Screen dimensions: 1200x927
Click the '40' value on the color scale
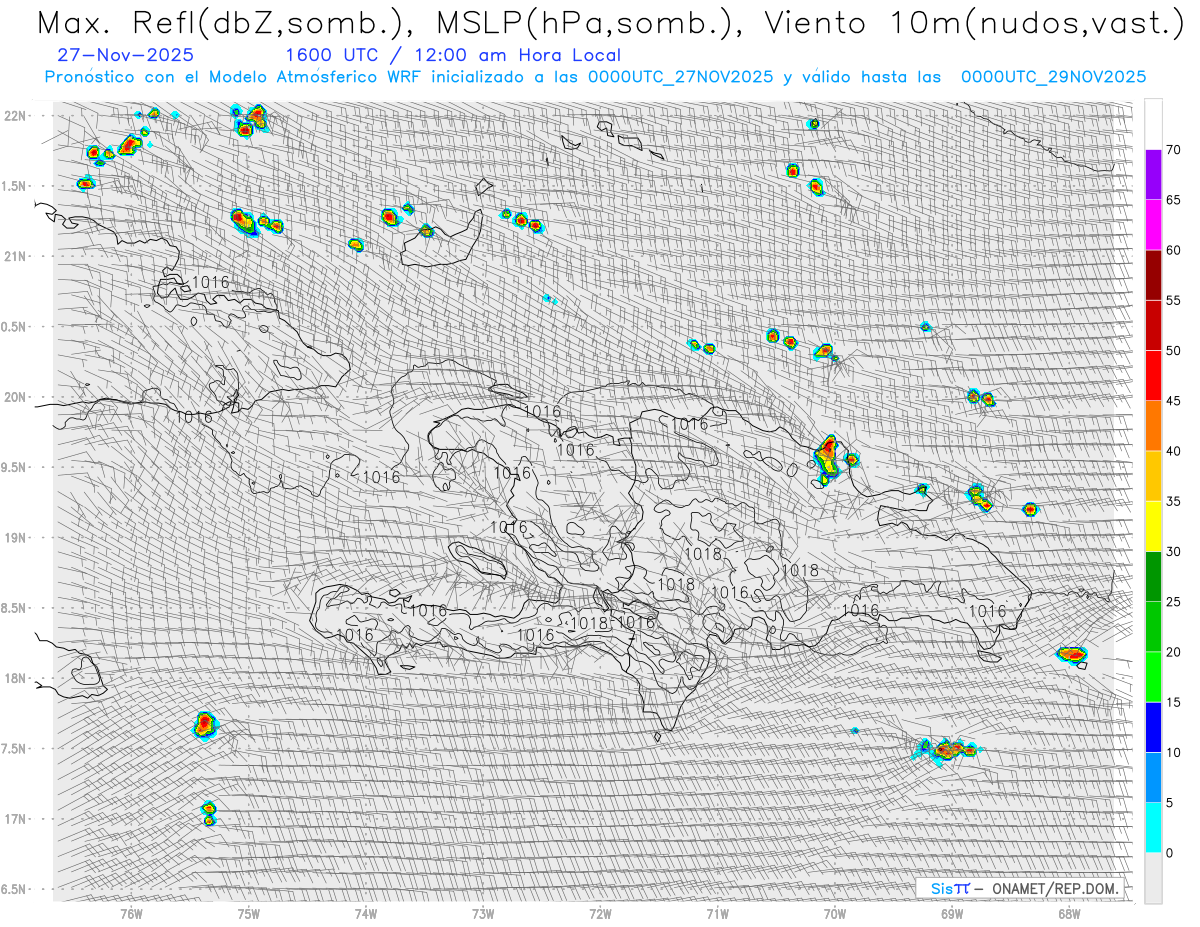1173,451
